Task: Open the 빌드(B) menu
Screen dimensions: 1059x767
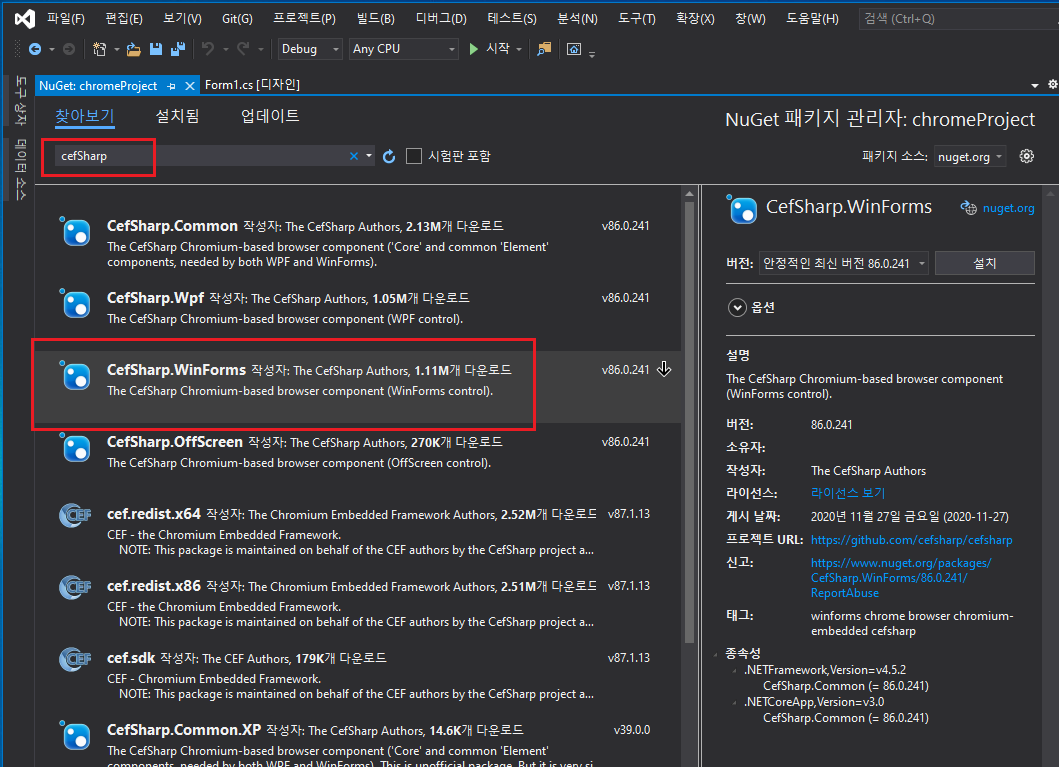Action: [x=376, y=18]
